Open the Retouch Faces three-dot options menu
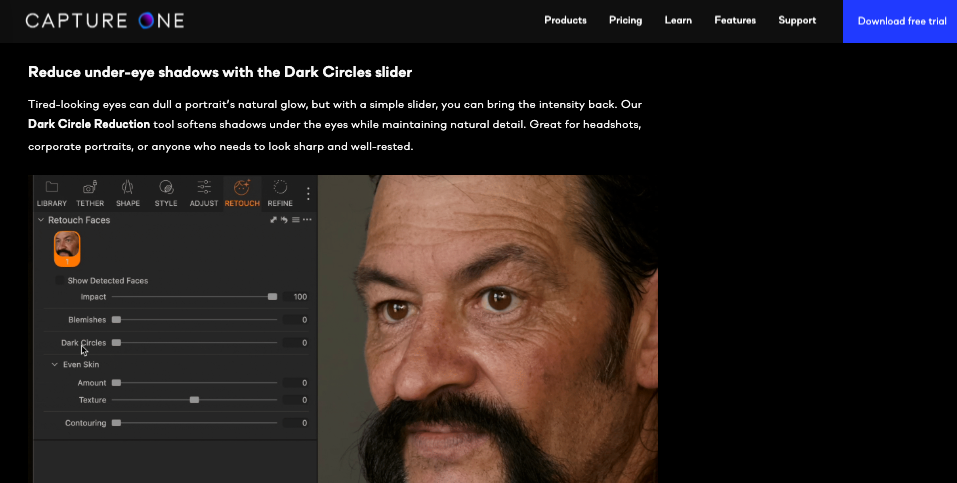This screenshot has width=957, height=483. point(307,220)
